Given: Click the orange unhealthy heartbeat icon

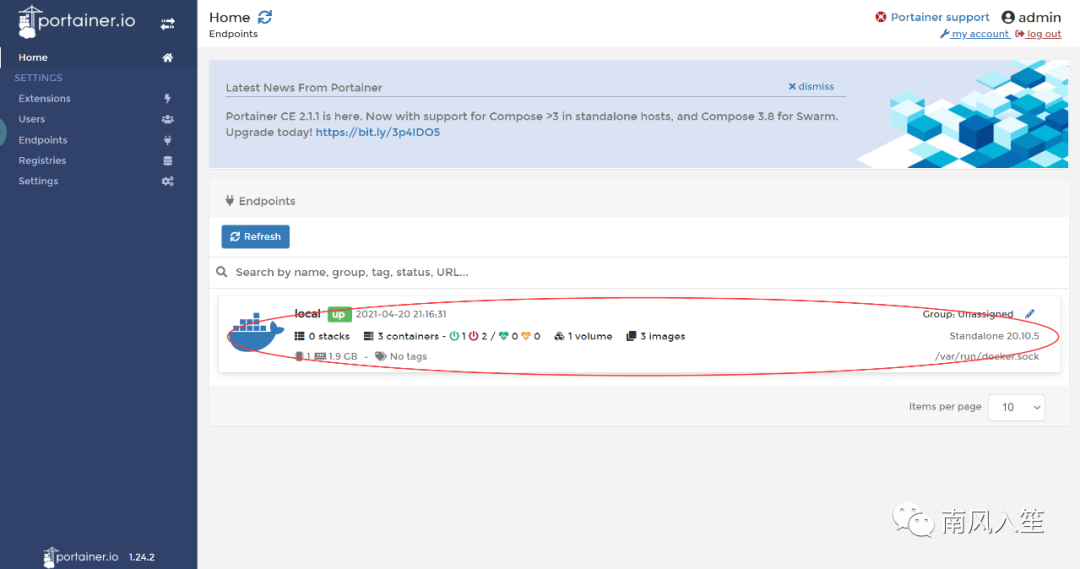Looking at the screenshot, I should click(x=526, y=336).
